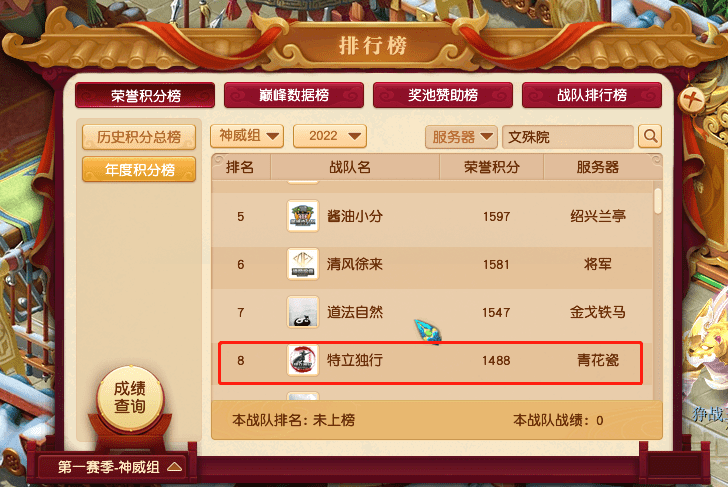The height and width of the screenshot is (487, 728).
Task: Select 历史积分总榜 ranking
Action: [139, 137]
